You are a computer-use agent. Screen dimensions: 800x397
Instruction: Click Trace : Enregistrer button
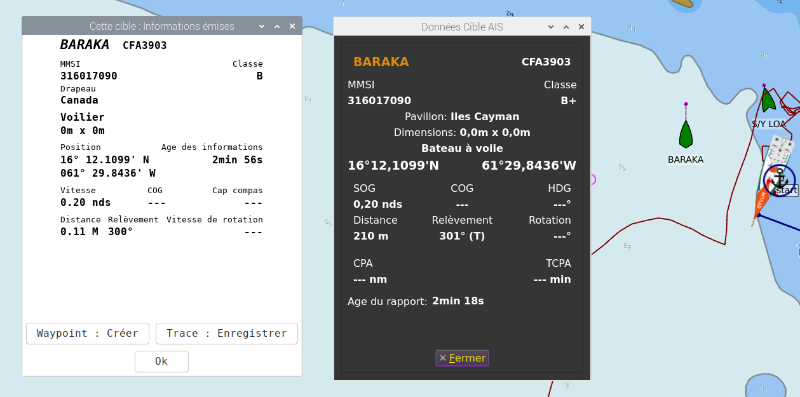pyautogui.click(x=227, y=334)
